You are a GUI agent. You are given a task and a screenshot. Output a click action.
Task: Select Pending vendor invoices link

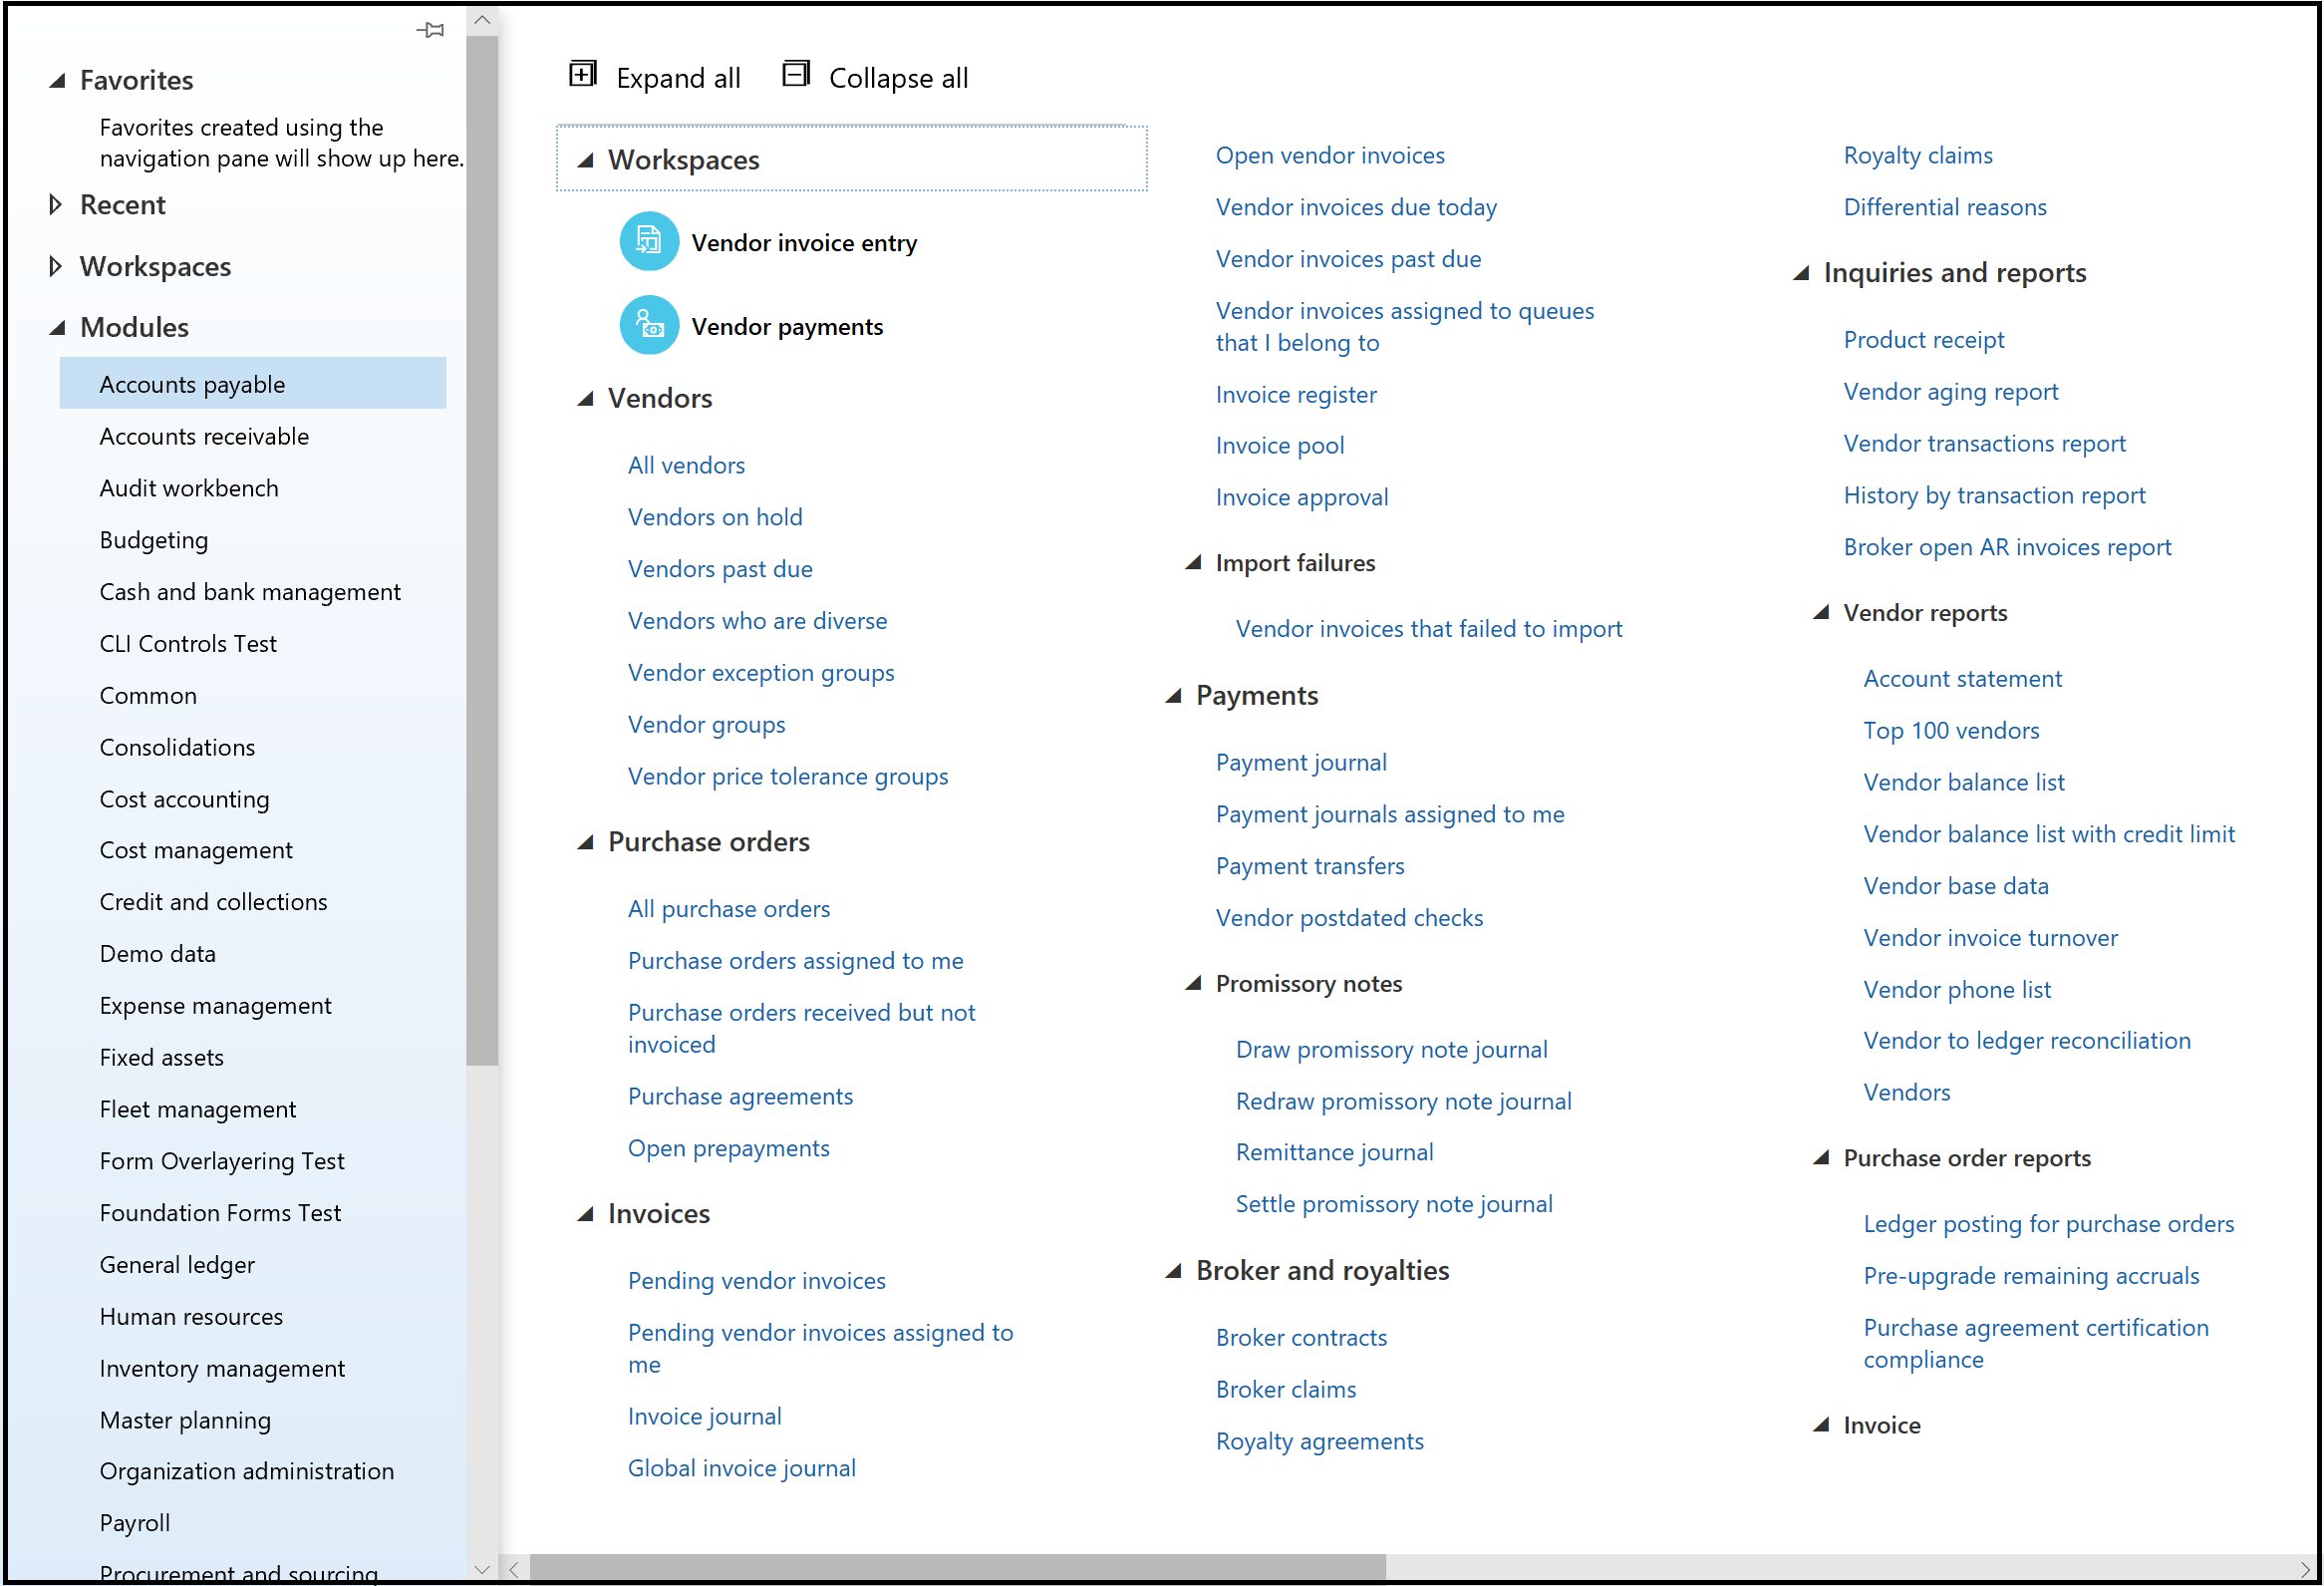tap(757, 1280)
